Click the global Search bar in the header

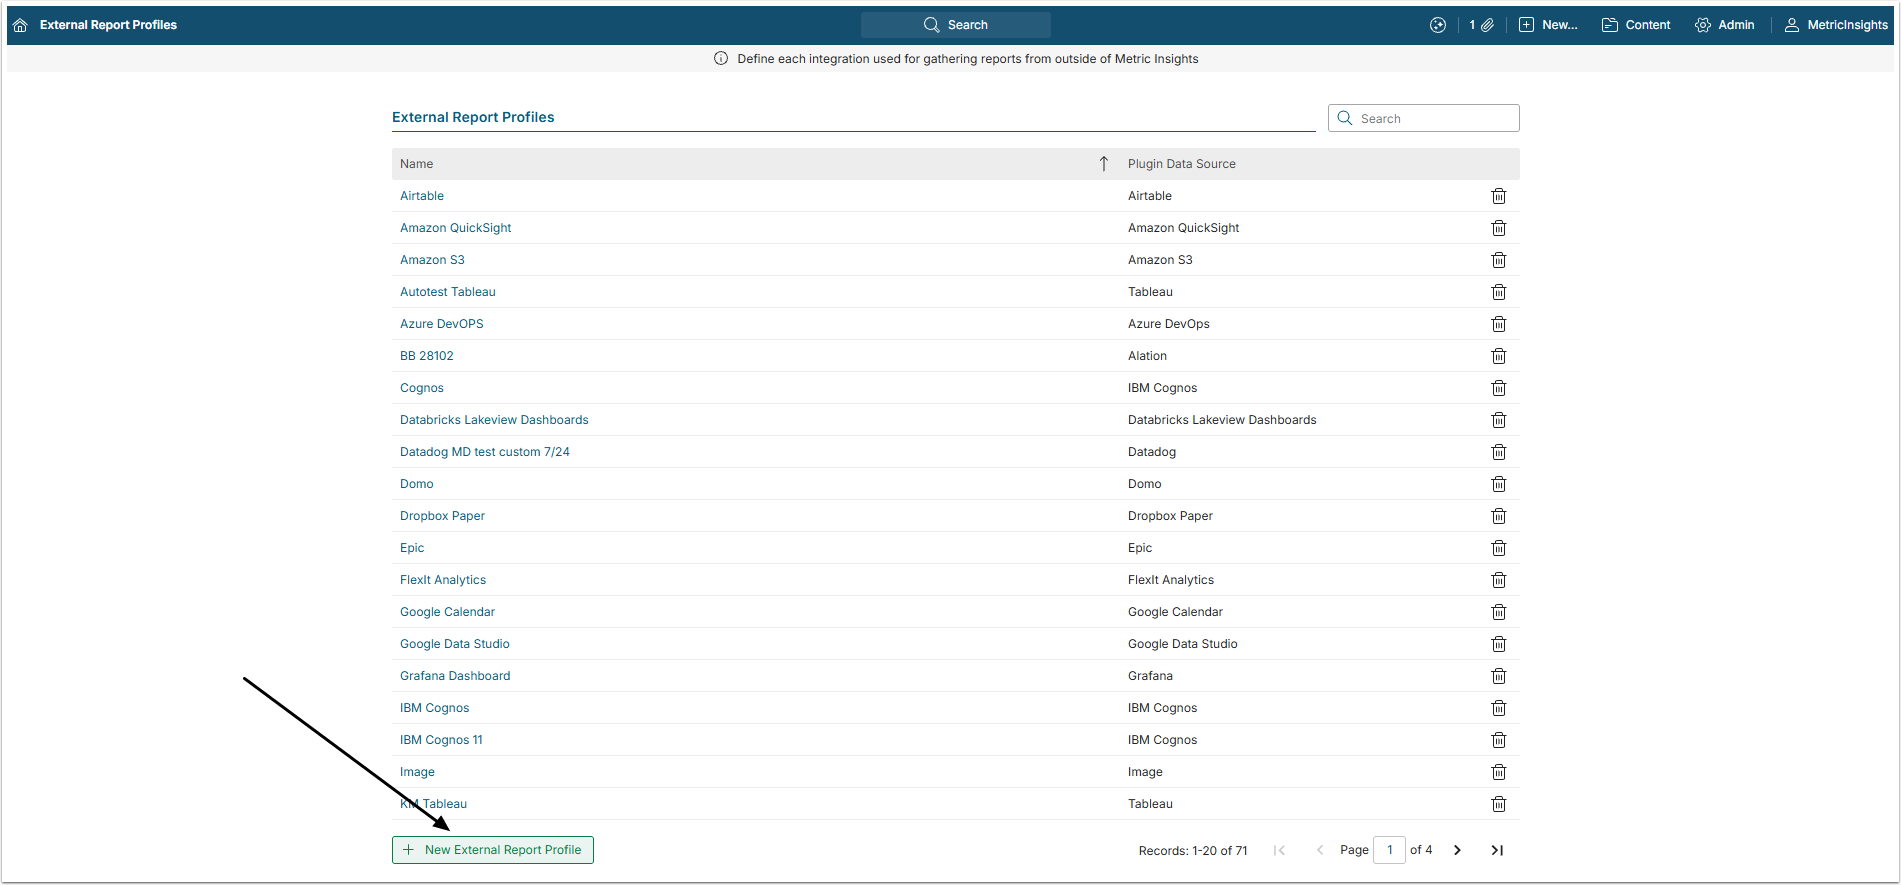[956, 25]
